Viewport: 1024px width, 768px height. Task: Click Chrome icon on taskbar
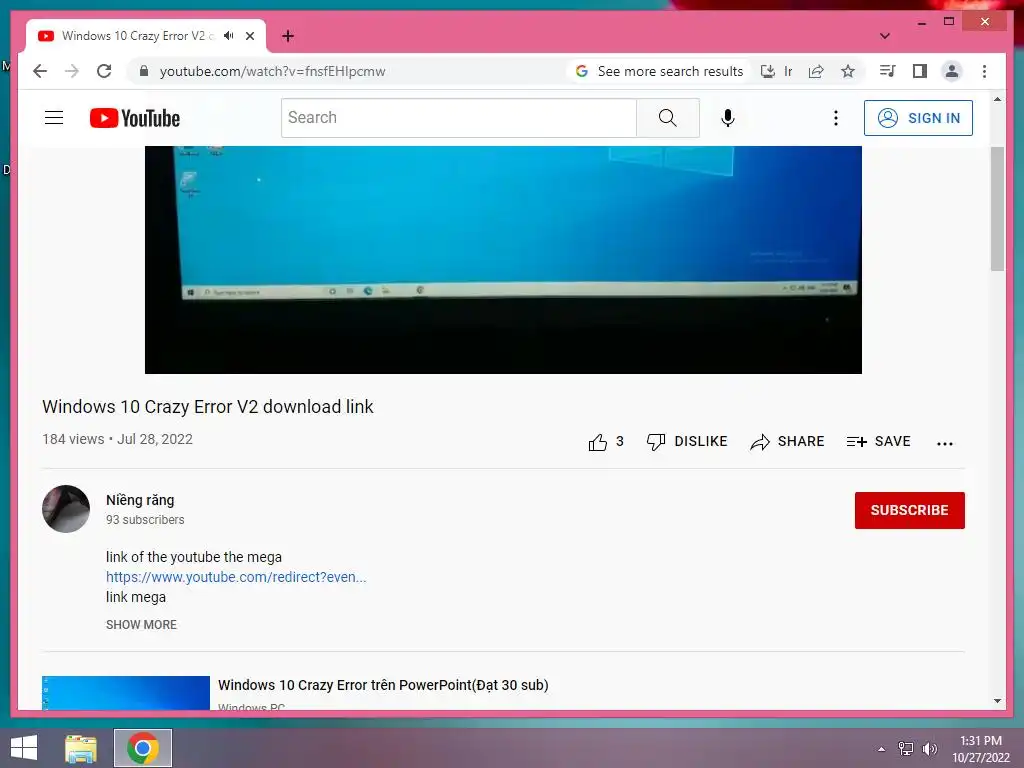pos(143,748)
